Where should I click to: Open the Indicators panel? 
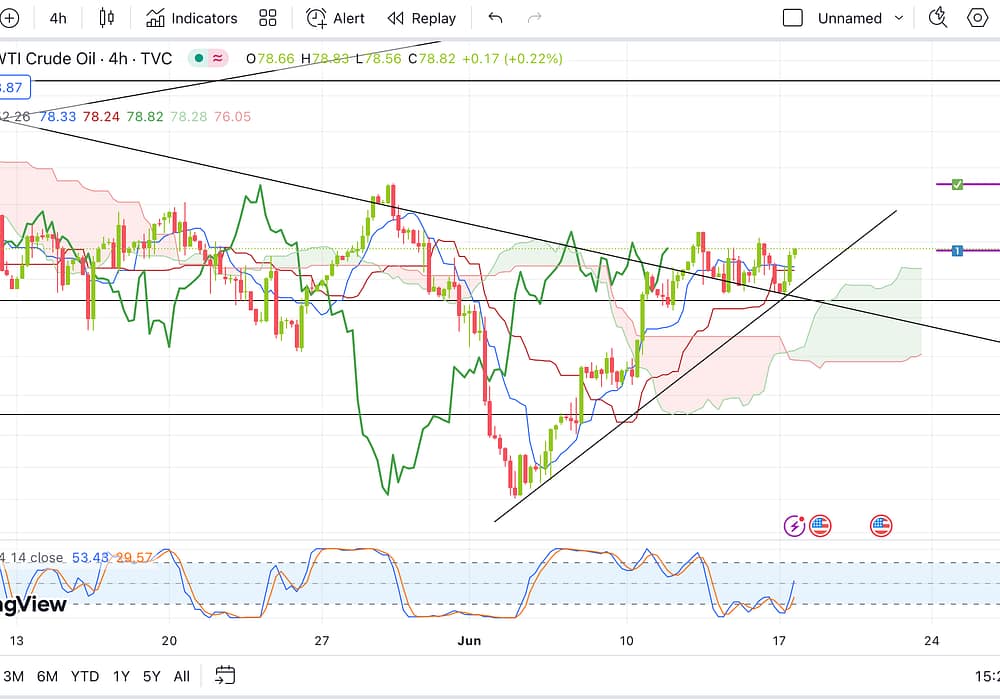tap(191, 18)
